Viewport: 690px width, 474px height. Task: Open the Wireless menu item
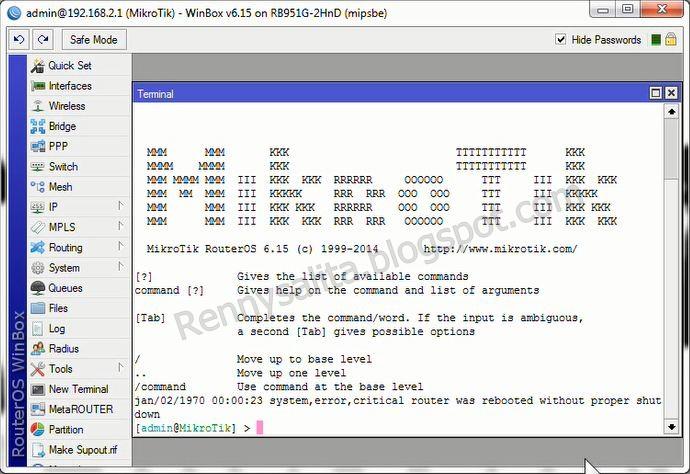tap(79, 106)
